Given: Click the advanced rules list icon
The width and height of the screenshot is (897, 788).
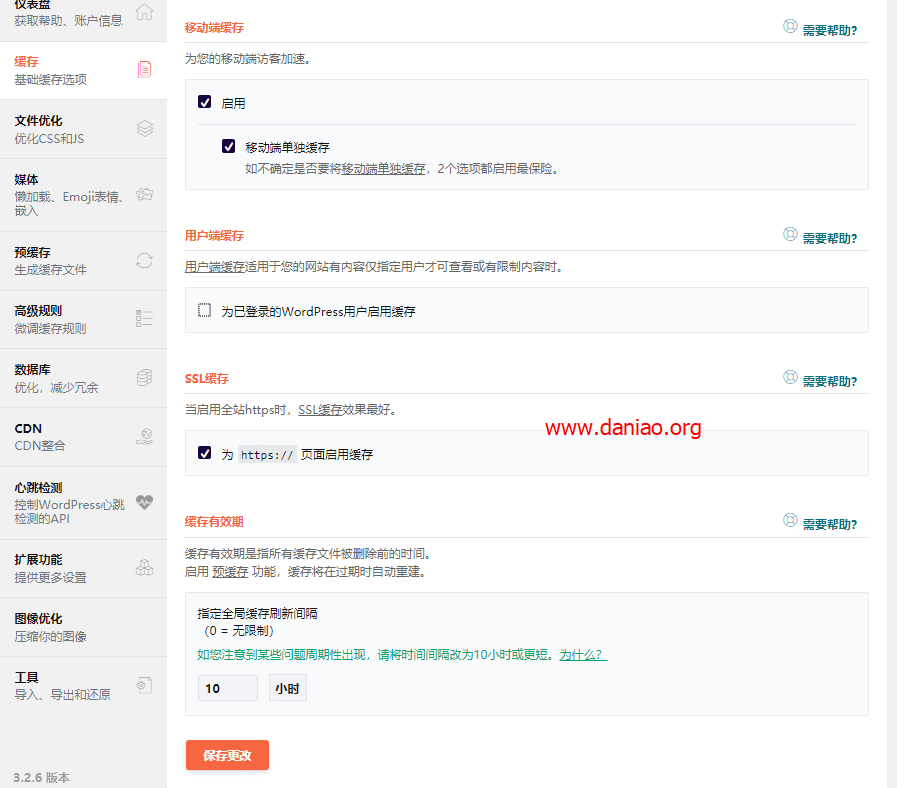Looking at the screenshot, I should coord(144,318).
